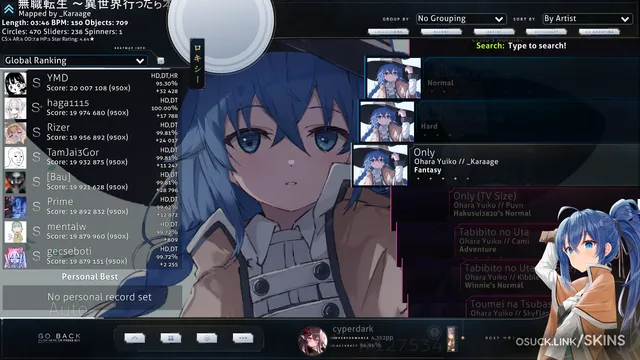
Task: Click the Normal difficulty thumbnail image
Action: click(x=394, y=78)
